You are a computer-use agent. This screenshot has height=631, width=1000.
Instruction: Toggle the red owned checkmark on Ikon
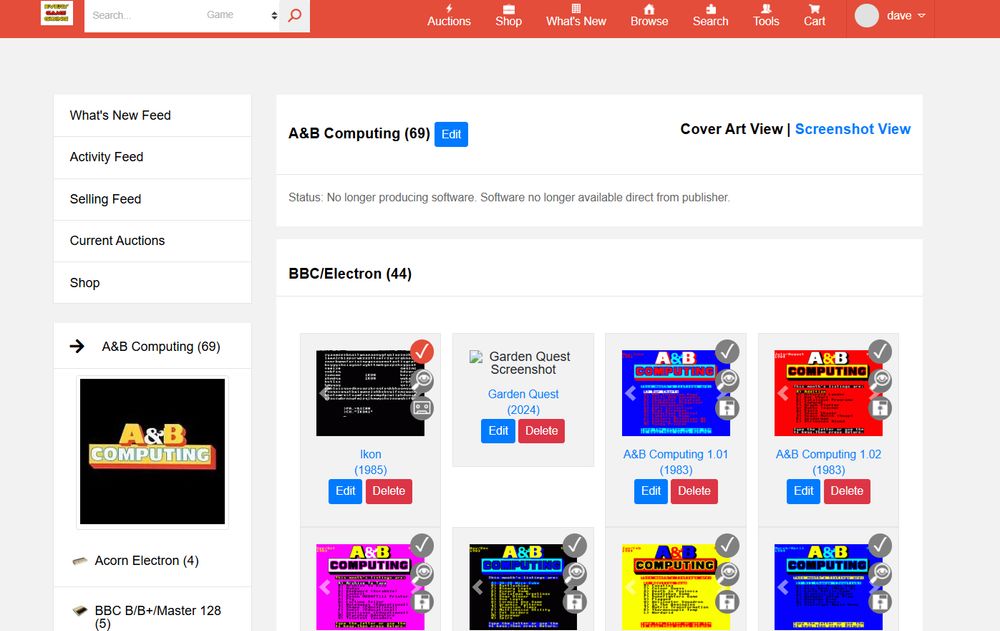coord(422,352)
